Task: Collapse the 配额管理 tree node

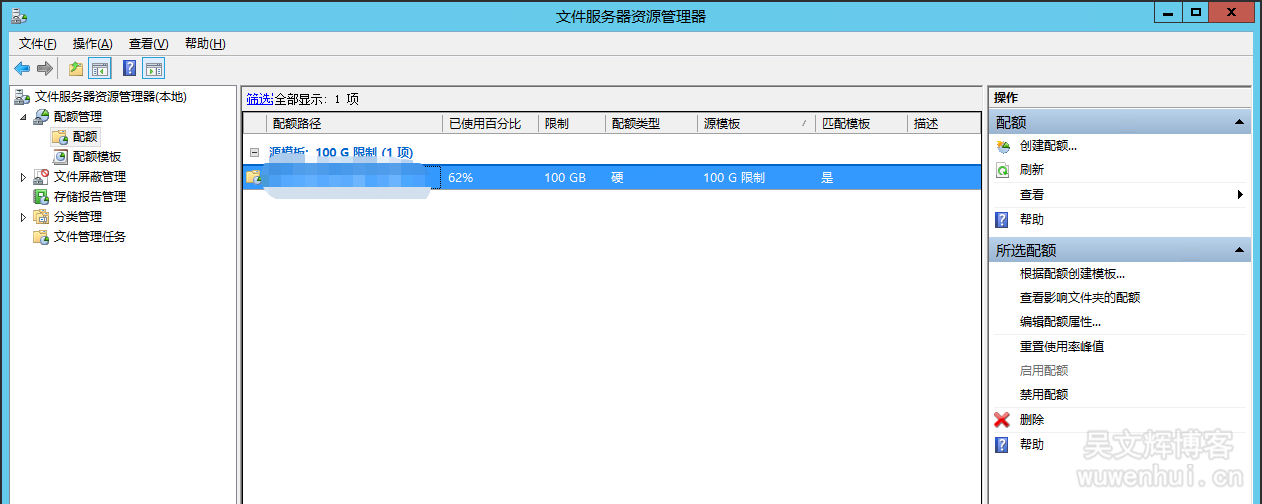Action: pyautogui.click(x=24, y=117)
